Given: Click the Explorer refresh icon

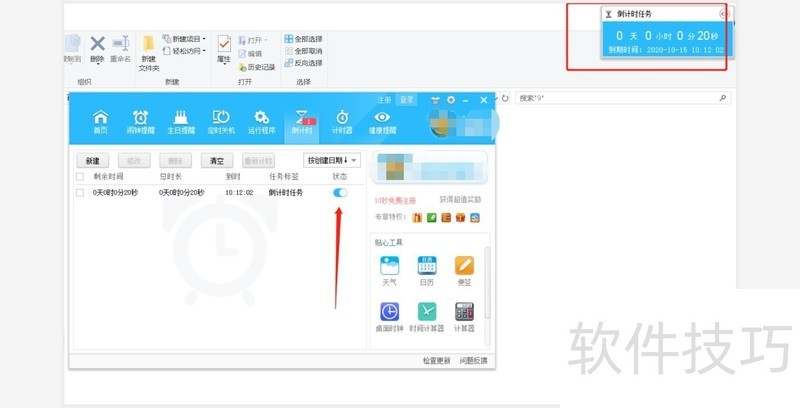Looking at the screenshot, I should click(505, 98).
